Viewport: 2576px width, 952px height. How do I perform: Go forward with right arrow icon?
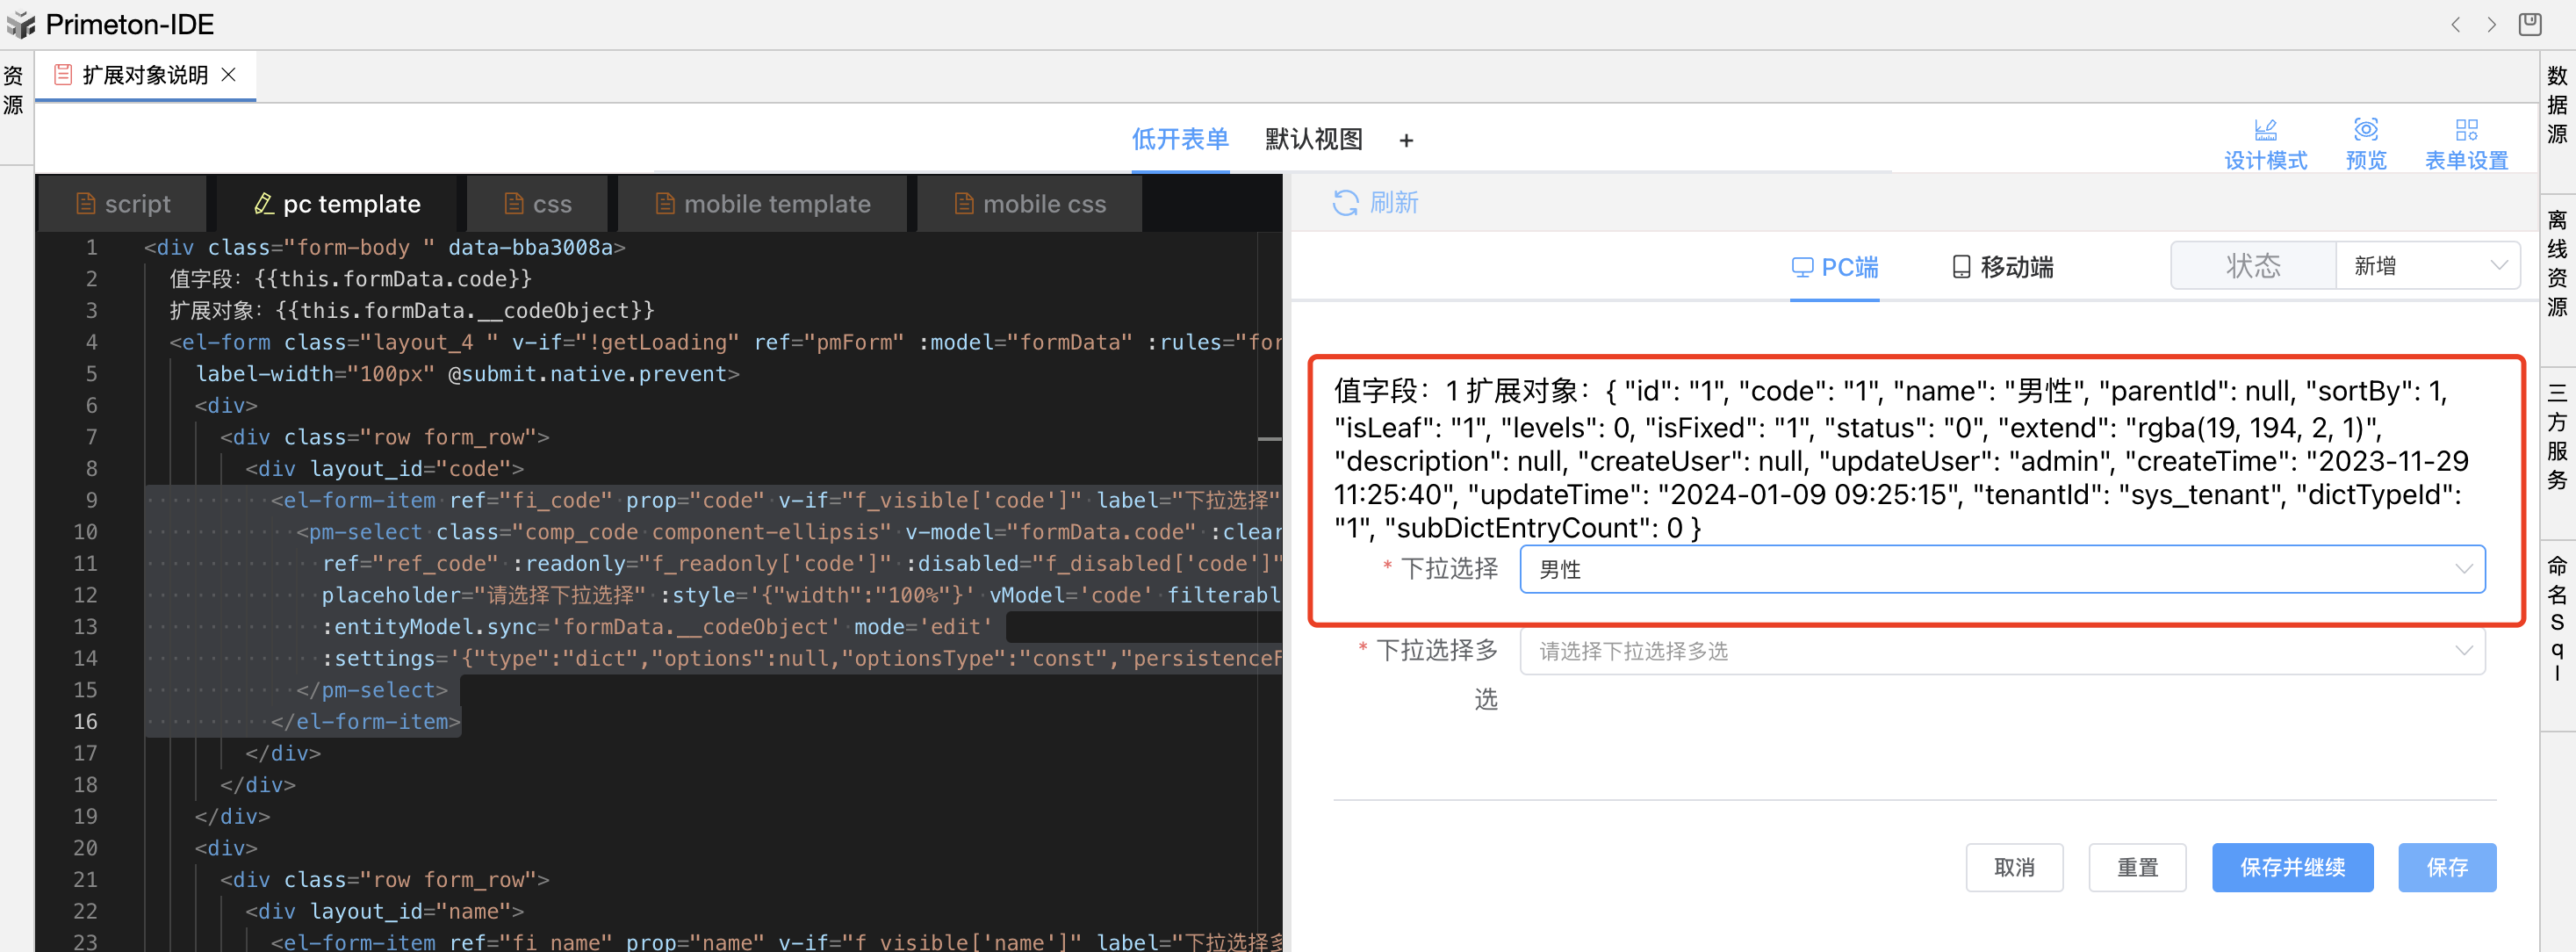point(2491,24)
